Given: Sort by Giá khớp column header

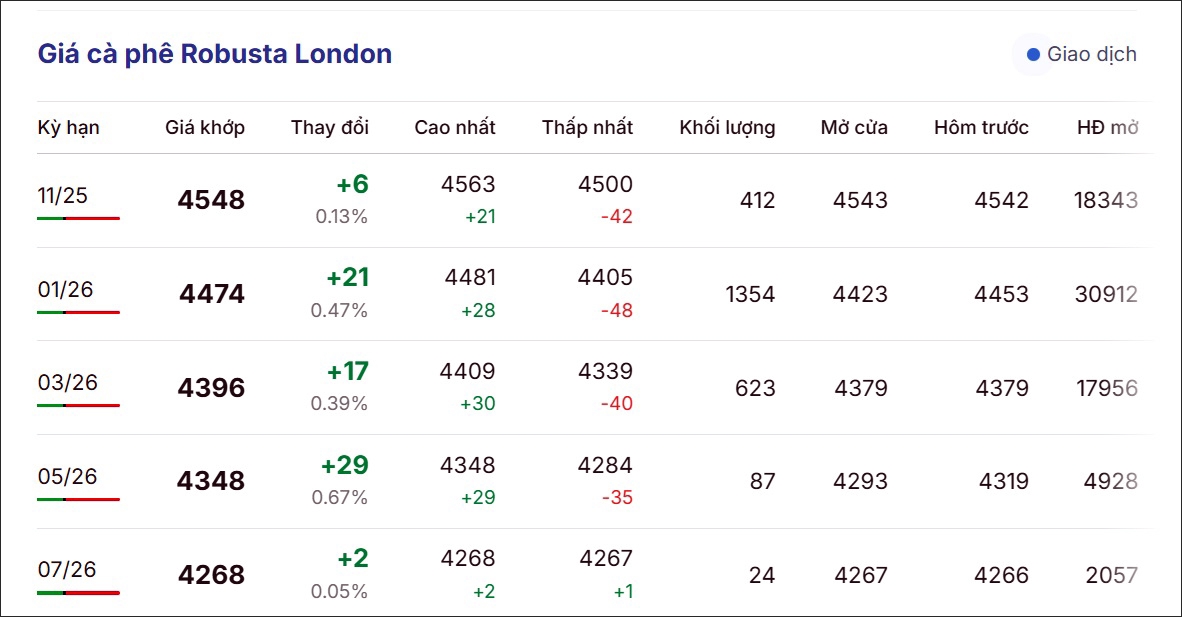Looking at the screenshot, I should click(205, 127).
